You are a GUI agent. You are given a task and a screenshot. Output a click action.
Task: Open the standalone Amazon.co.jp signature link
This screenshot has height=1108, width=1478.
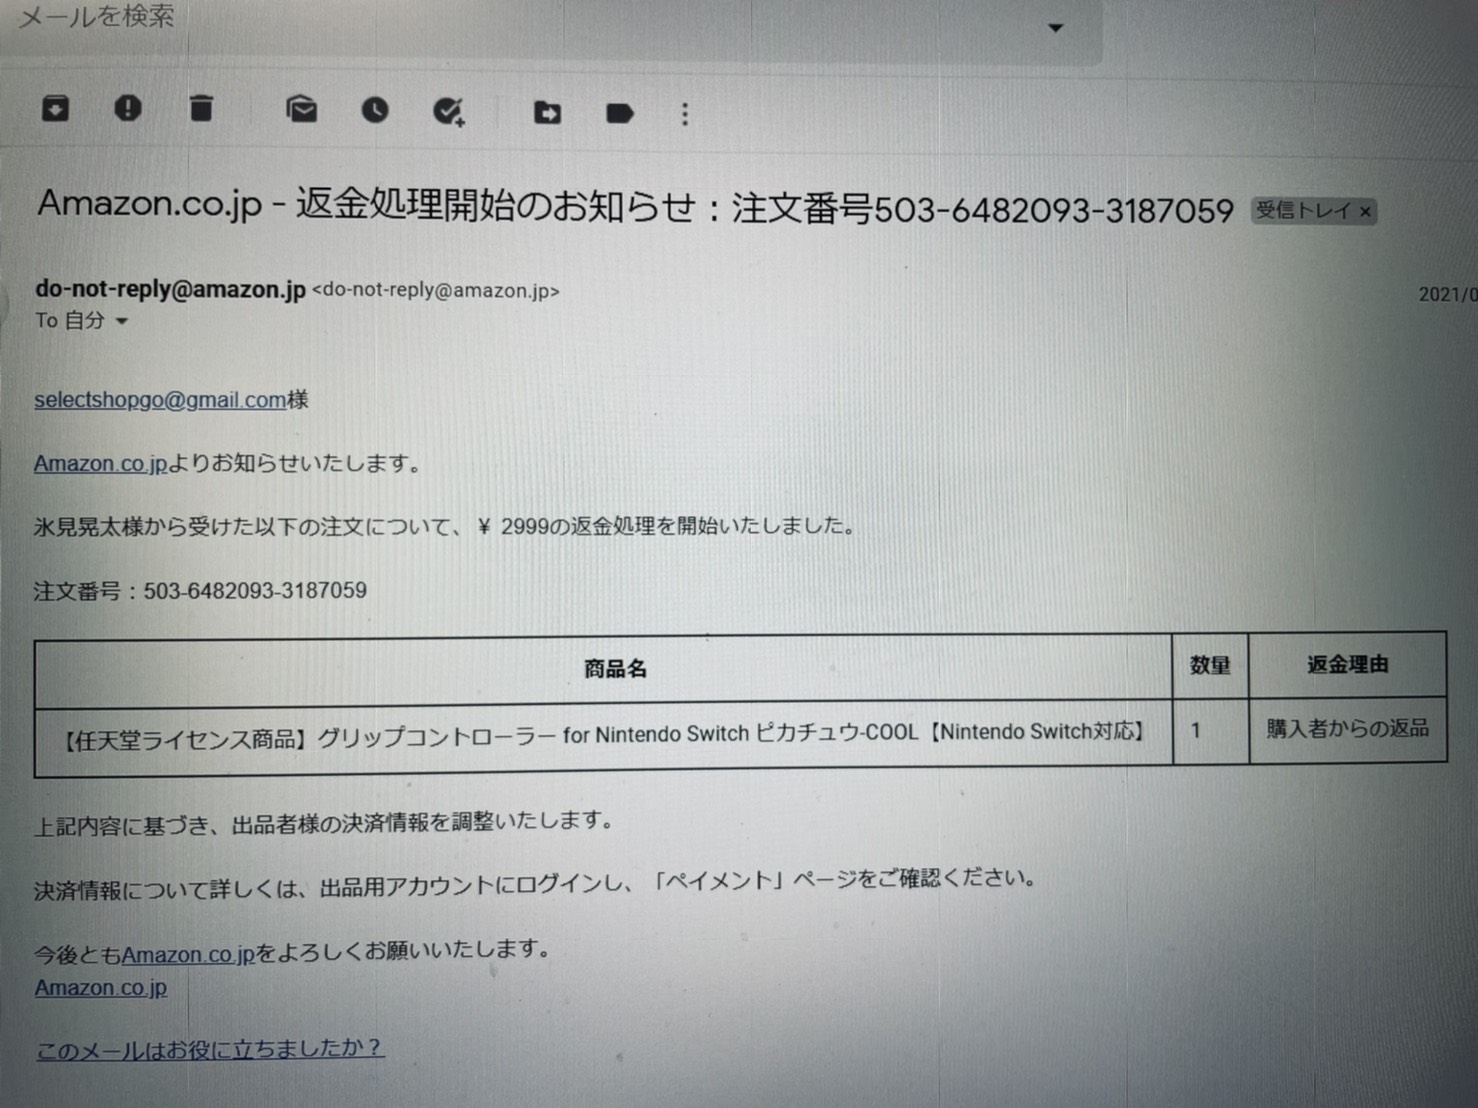point(101,988)
